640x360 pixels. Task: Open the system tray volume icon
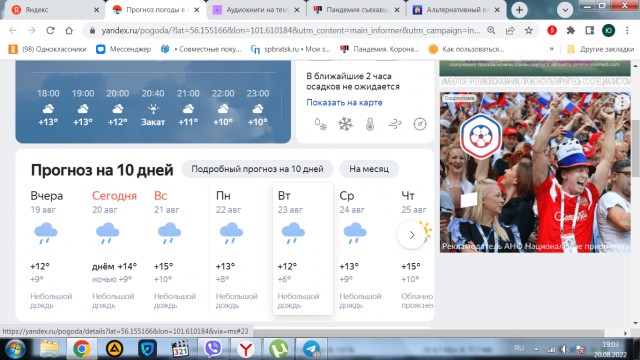point(564,349)
